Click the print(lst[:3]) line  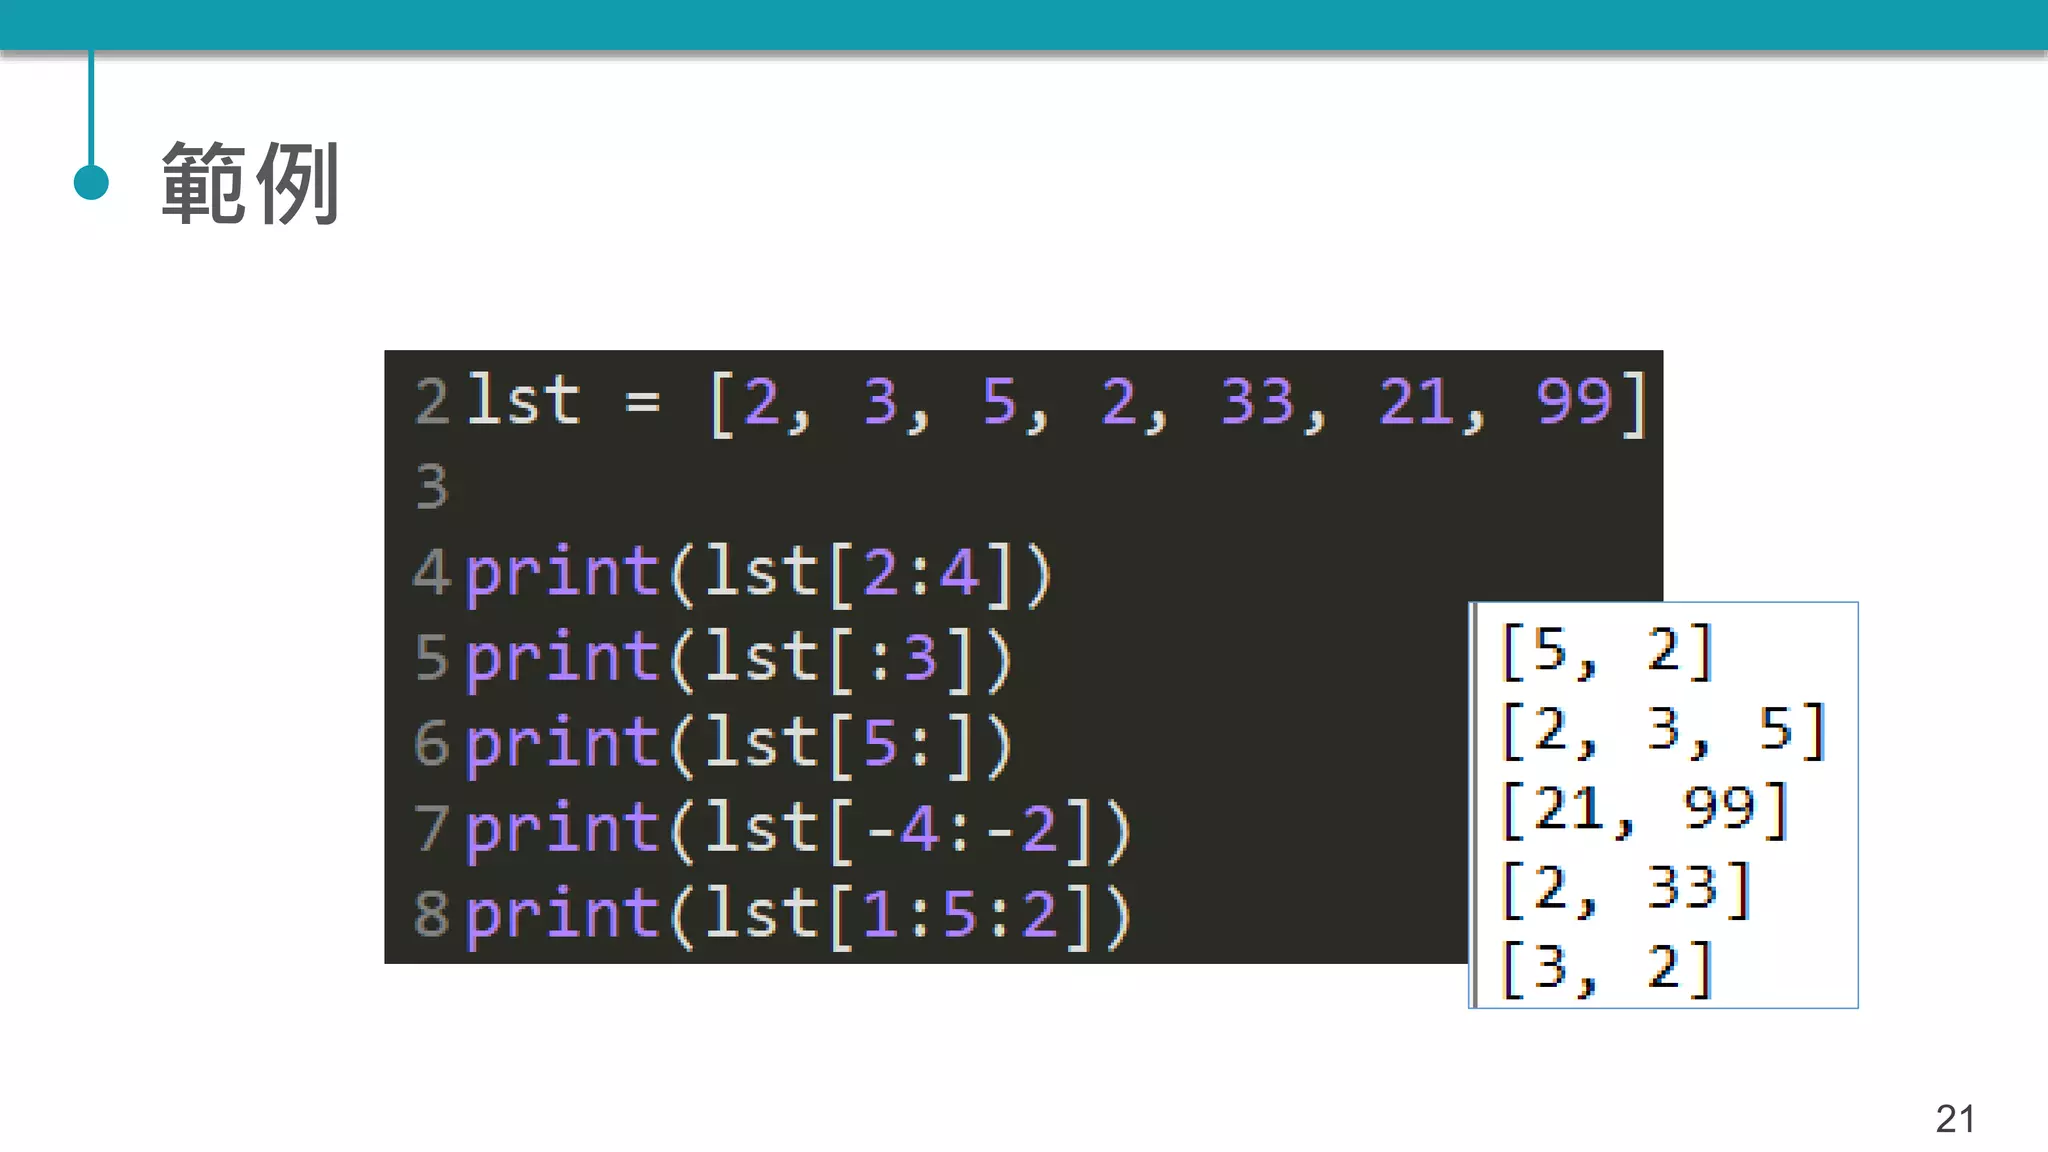[738, 659]
